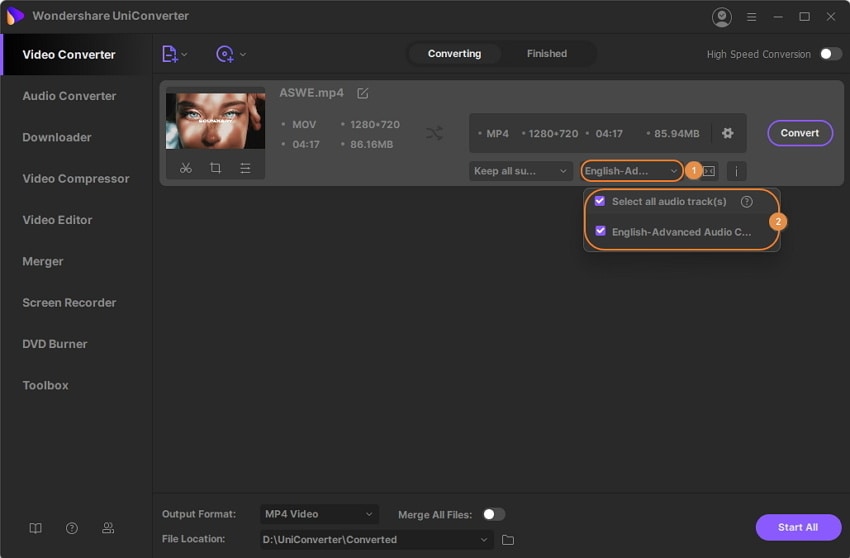Click the Start All button

tap(798, 527)
